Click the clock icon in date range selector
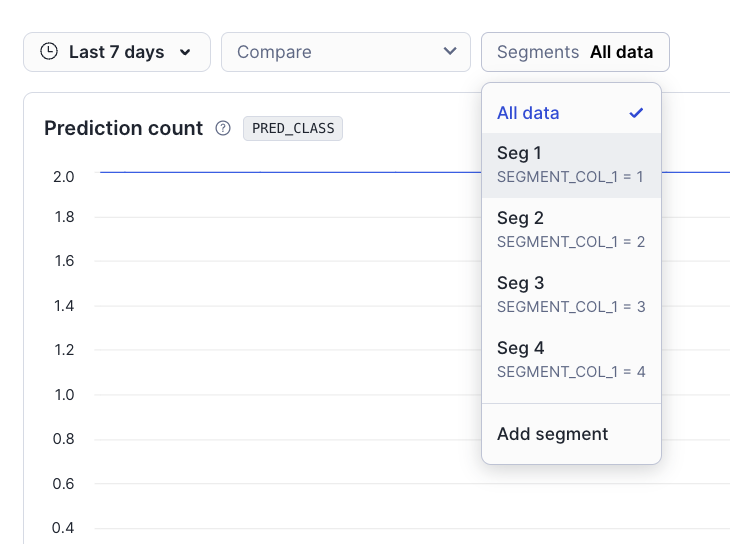 coord(48,52)
